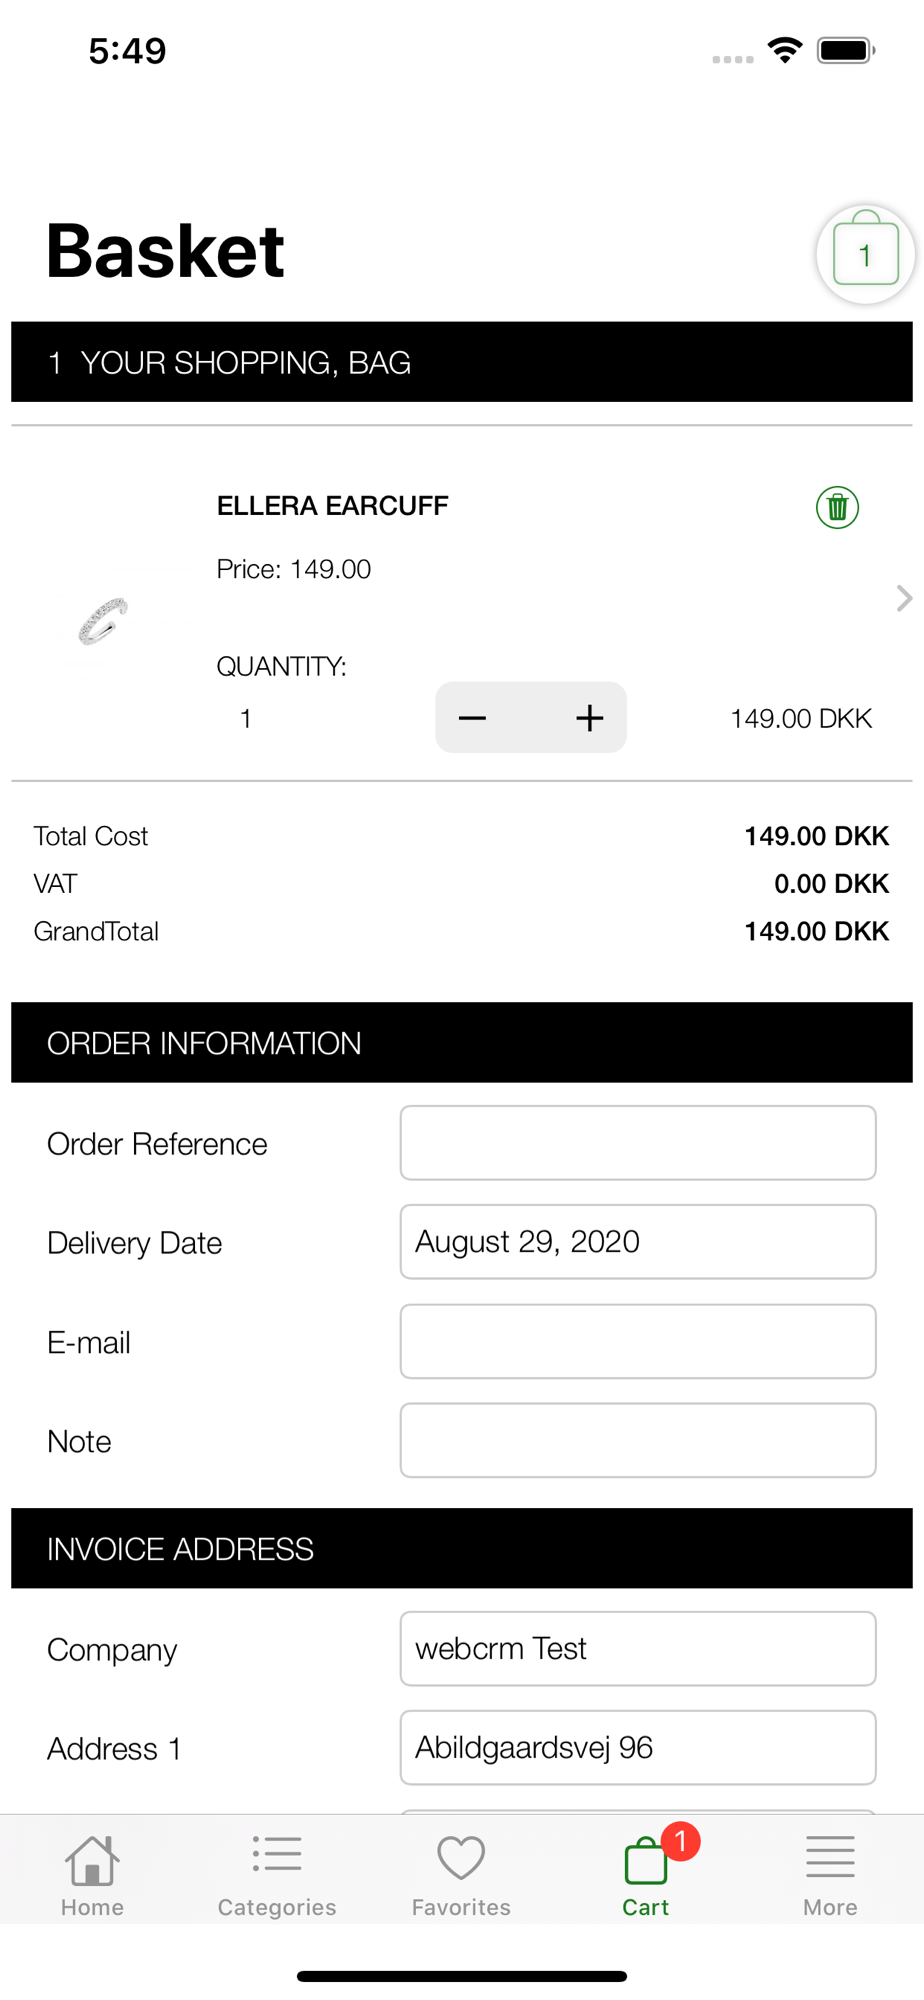Open the Delivery Date picker field
Image resolution: width=924 pixels, height=2000 pixels.
click(x=638, y=1242)
